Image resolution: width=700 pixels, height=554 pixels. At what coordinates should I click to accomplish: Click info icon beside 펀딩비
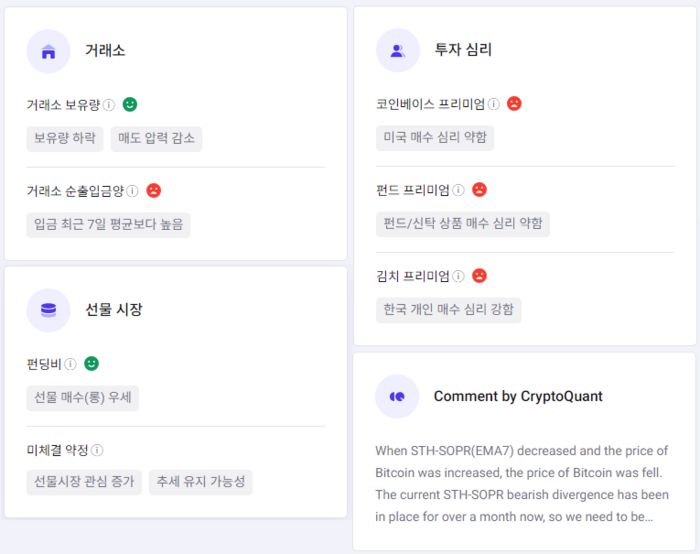71,364
